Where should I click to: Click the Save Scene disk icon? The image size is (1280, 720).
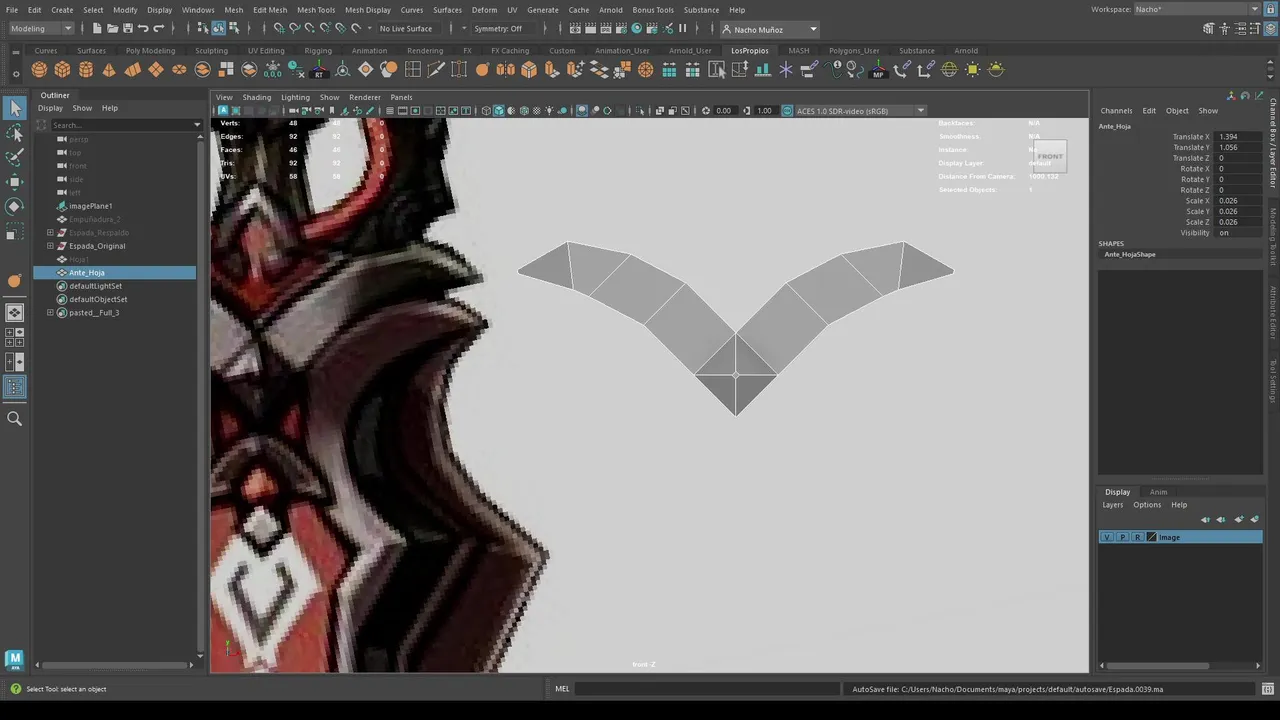pyautogui.click(x=127, y=28)
